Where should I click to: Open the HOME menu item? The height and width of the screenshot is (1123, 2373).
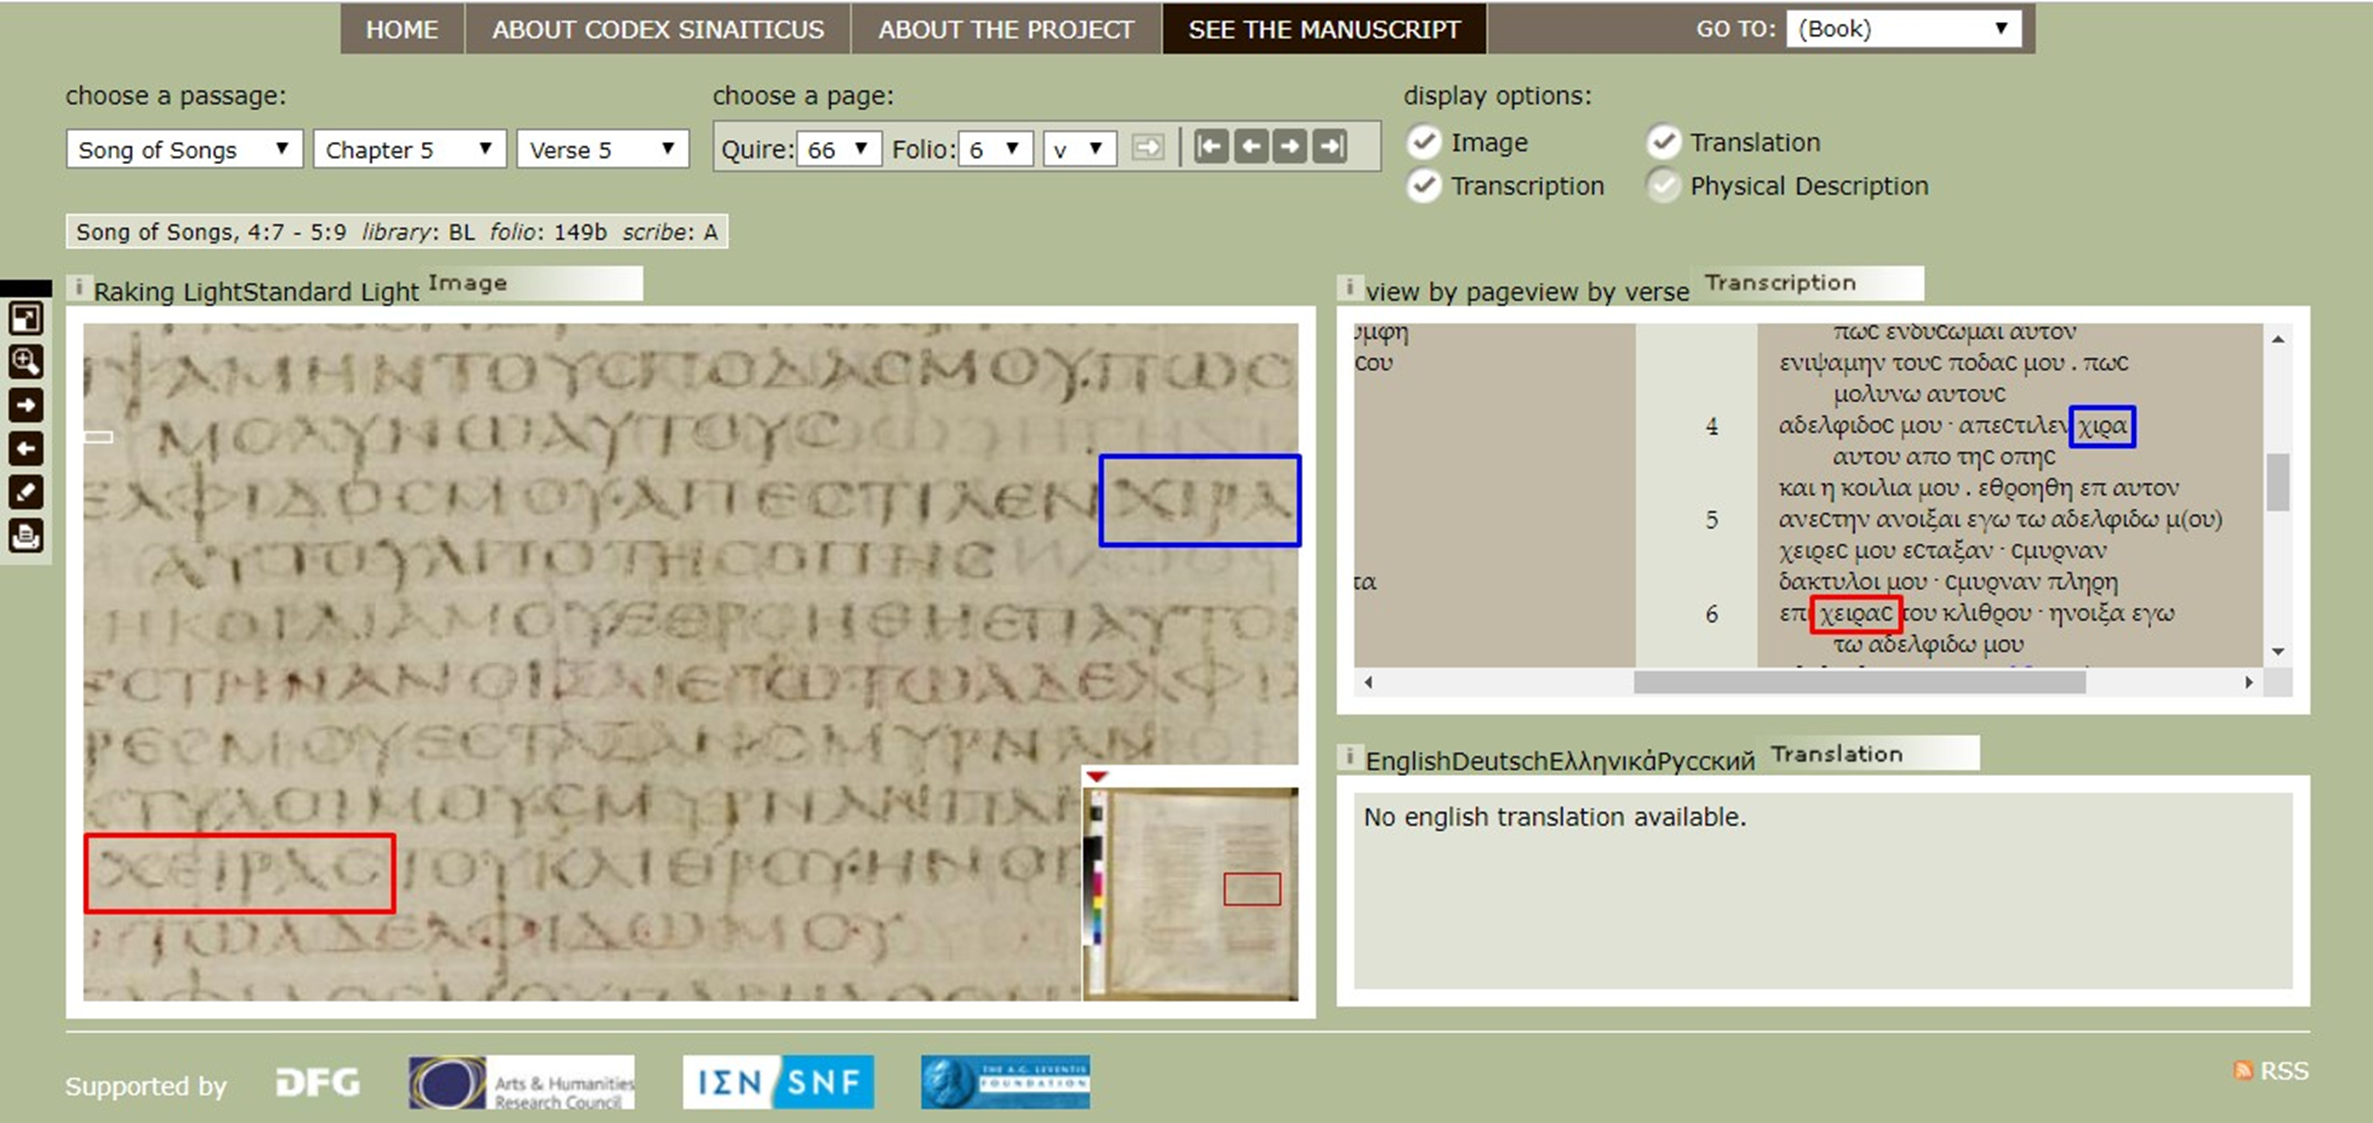401,29
